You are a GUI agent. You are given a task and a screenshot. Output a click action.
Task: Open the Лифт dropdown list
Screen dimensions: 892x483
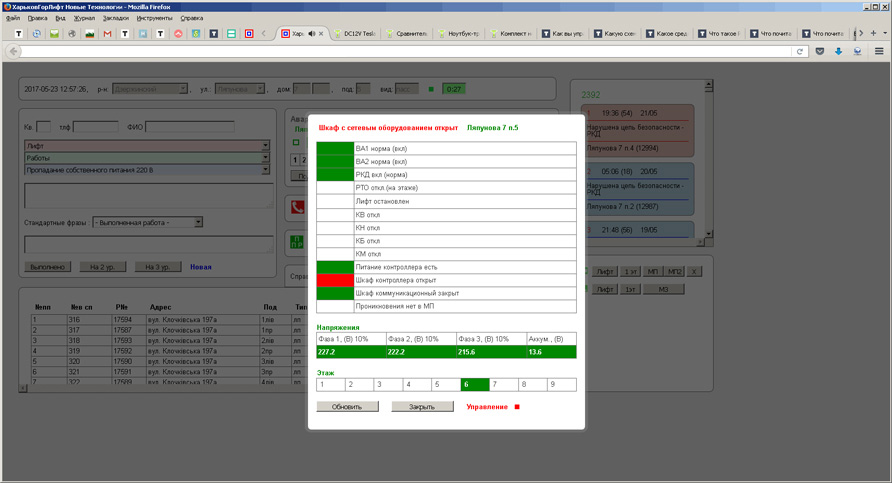point(265,146)
